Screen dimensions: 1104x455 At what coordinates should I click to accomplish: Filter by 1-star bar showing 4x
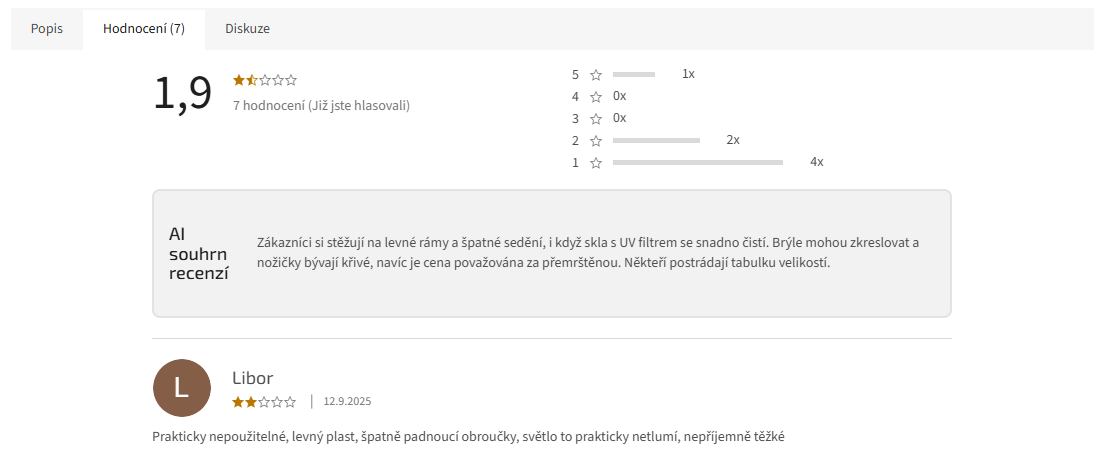point(697,163)
